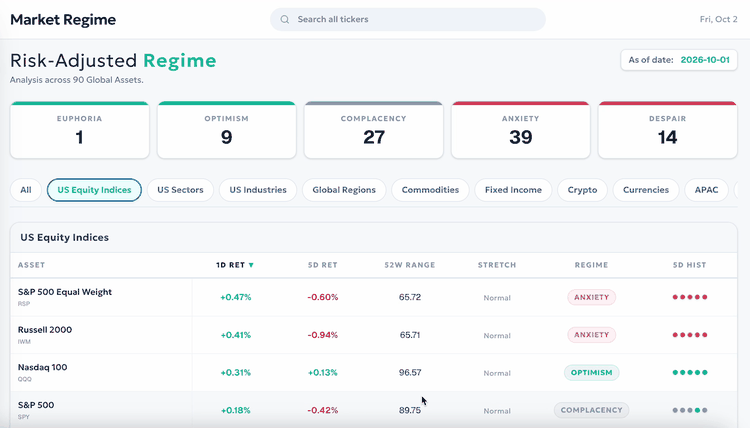Viewport: 750px width, 428px height.
Task: Click the 96.57 52W range value
Action: point(410,373)
